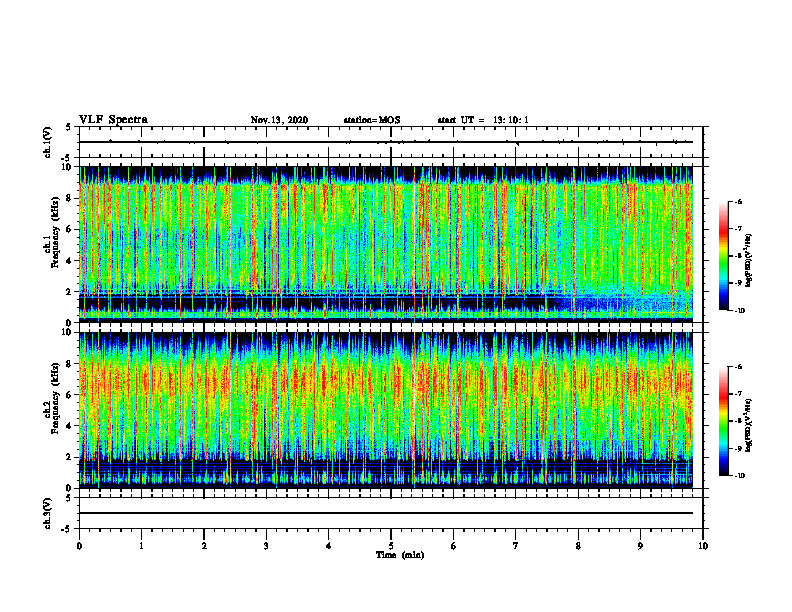Click the "6" kHz tick on ch.2 frequency axis
The width and height of the screenshot is (792, 612).
pyautogui.click(x=70, y=395)
